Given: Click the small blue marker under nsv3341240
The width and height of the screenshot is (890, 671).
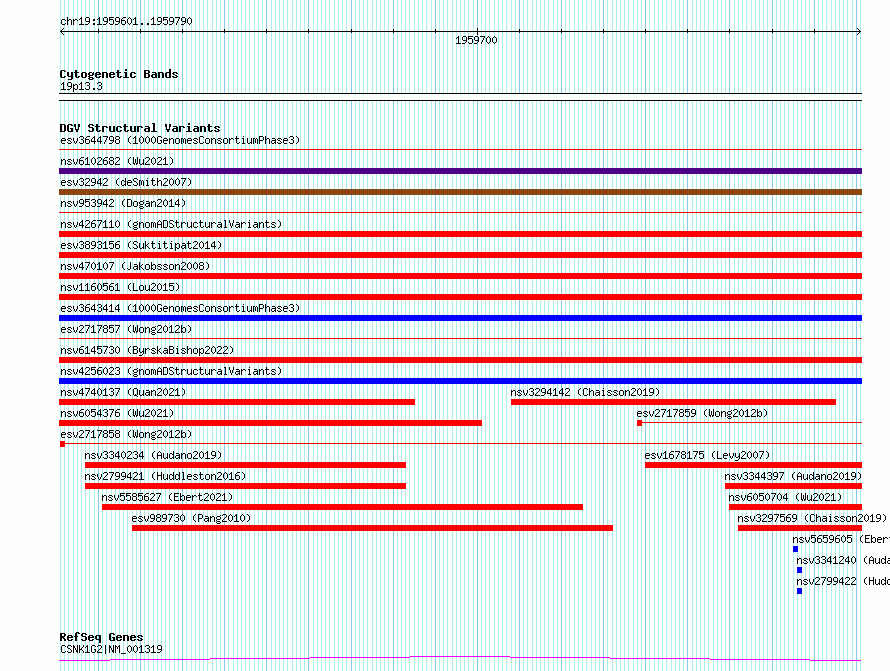Looking at the screenshot, I should [799, 570].
